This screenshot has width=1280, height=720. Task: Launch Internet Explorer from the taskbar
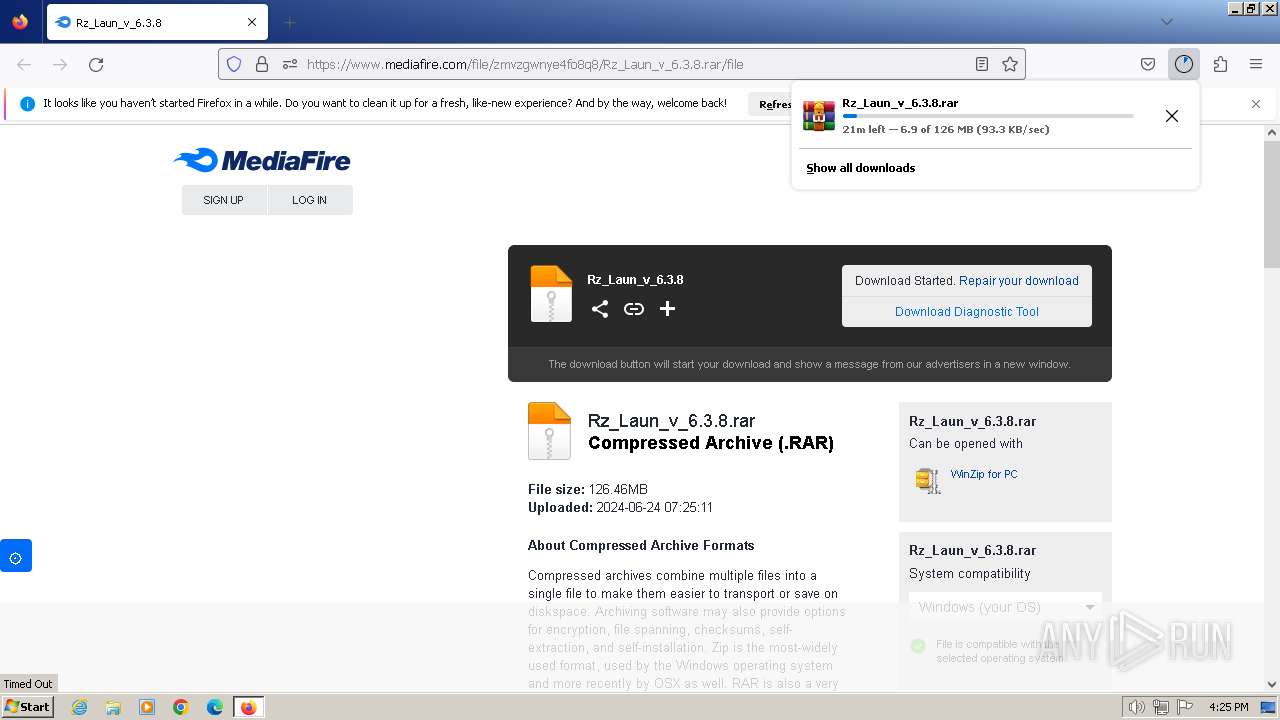coord(79,707)
